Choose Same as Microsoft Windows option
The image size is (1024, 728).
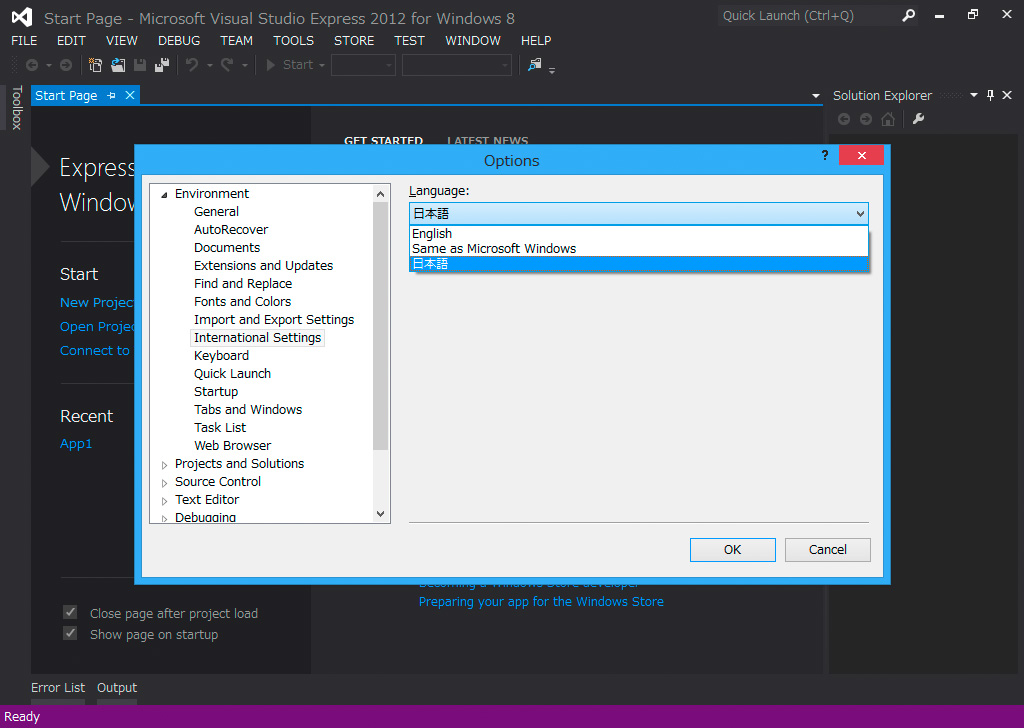tap(639, 249)
